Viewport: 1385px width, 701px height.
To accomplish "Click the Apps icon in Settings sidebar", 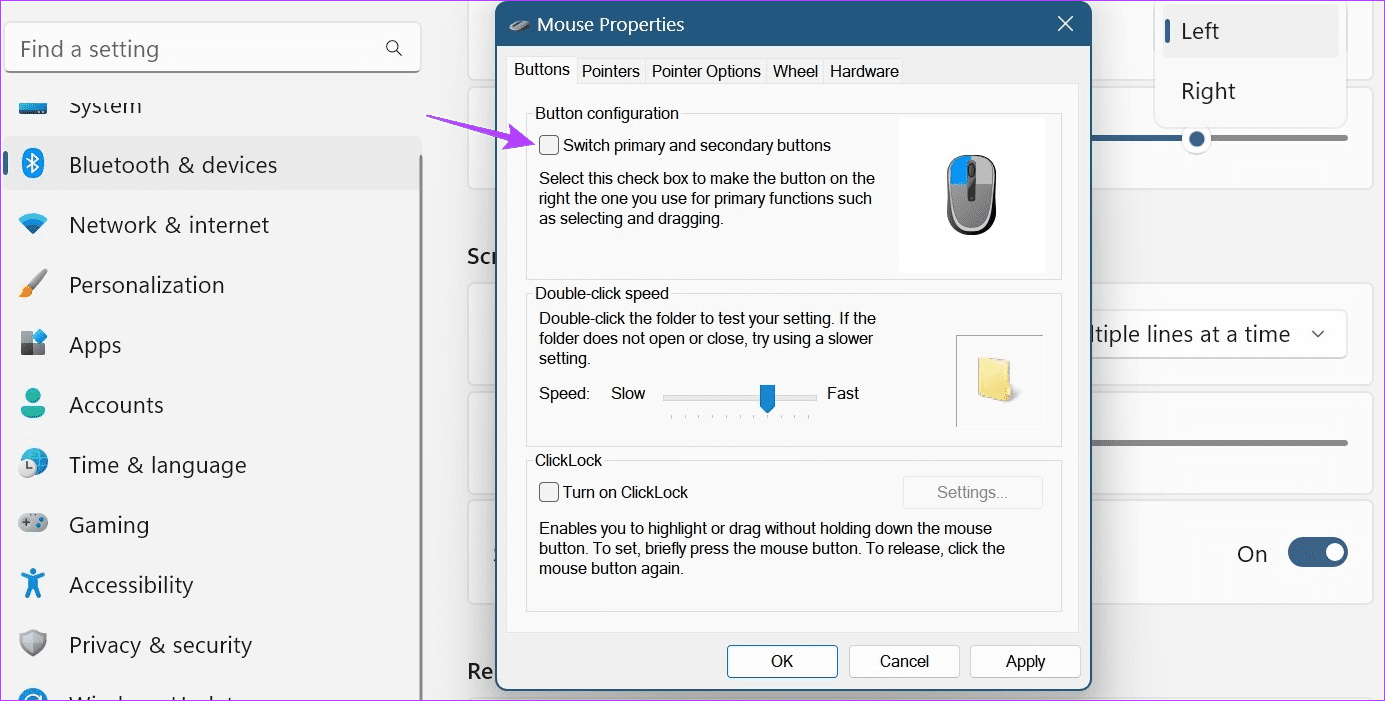I will point(33,345).
